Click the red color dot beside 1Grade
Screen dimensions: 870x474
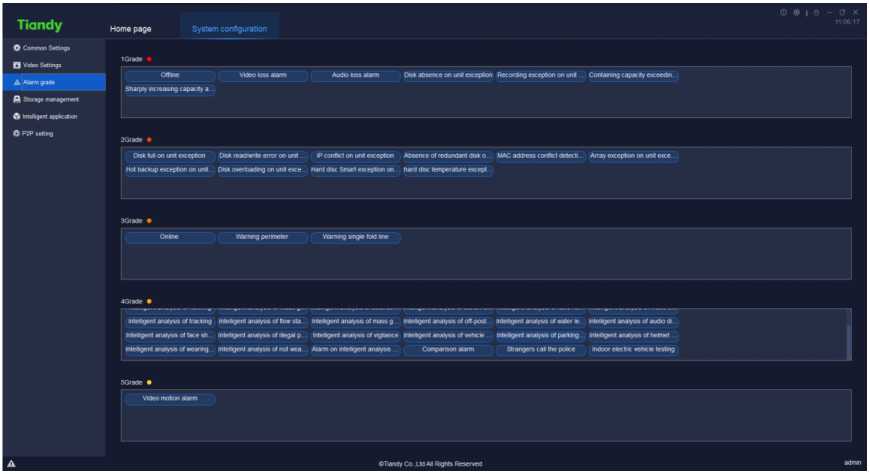click(149, 59)
